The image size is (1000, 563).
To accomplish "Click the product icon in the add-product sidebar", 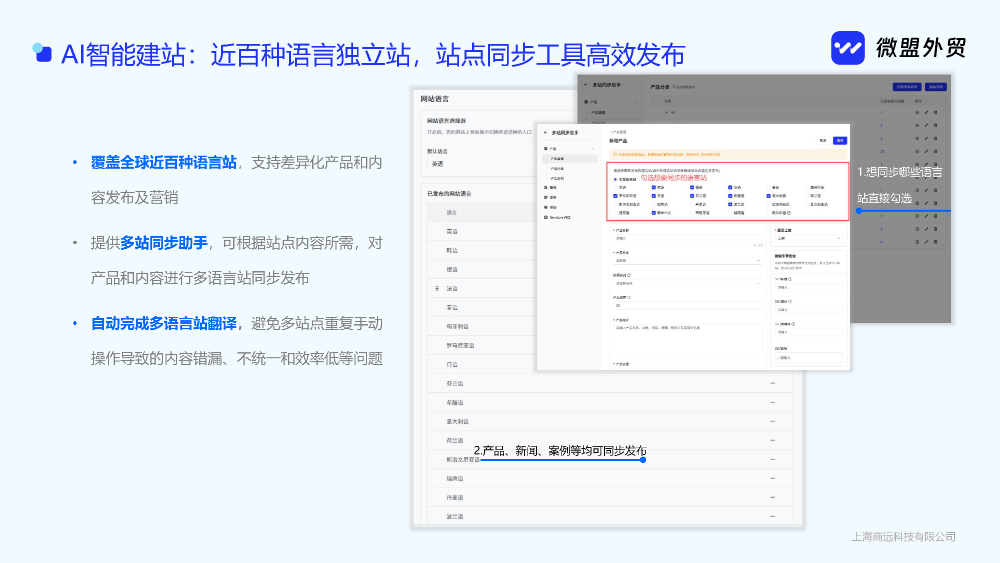I will pos(545,149).
